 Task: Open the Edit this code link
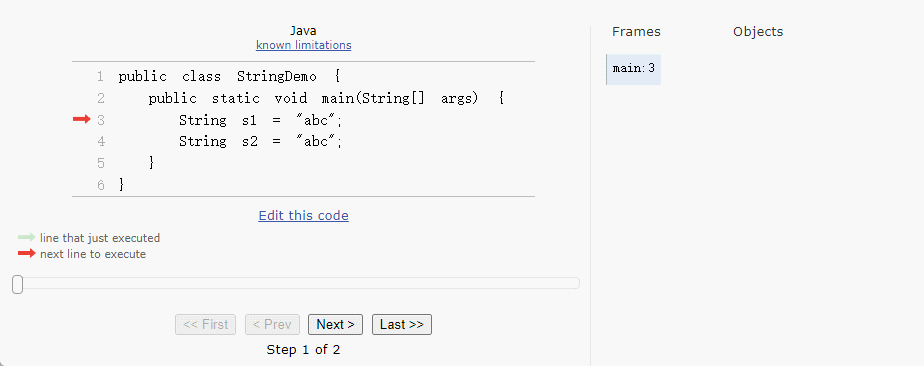click(x=303, y=216)
